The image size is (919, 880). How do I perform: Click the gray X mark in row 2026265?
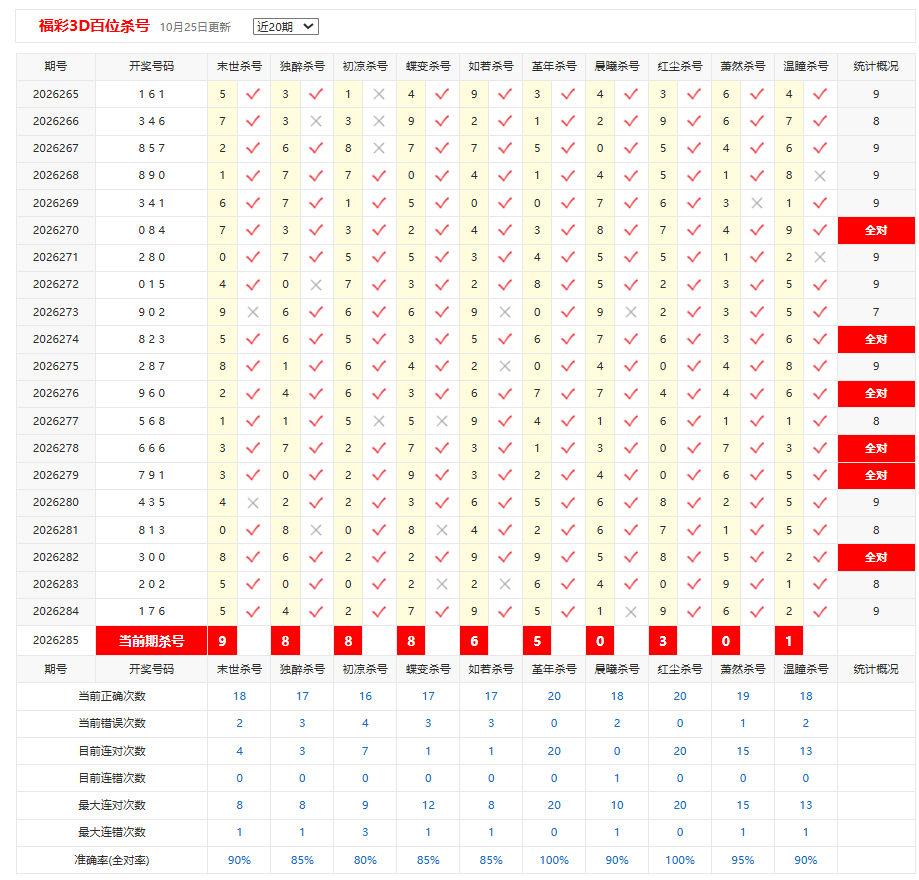pos(379,94)
